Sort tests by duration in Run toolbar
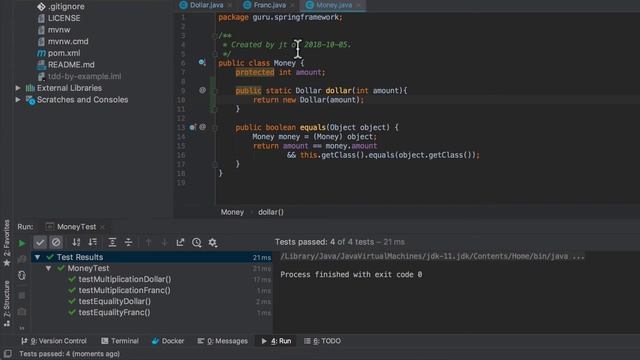This screenshot has width=640, height=360. pyautogui.click(x=93, y=242)
